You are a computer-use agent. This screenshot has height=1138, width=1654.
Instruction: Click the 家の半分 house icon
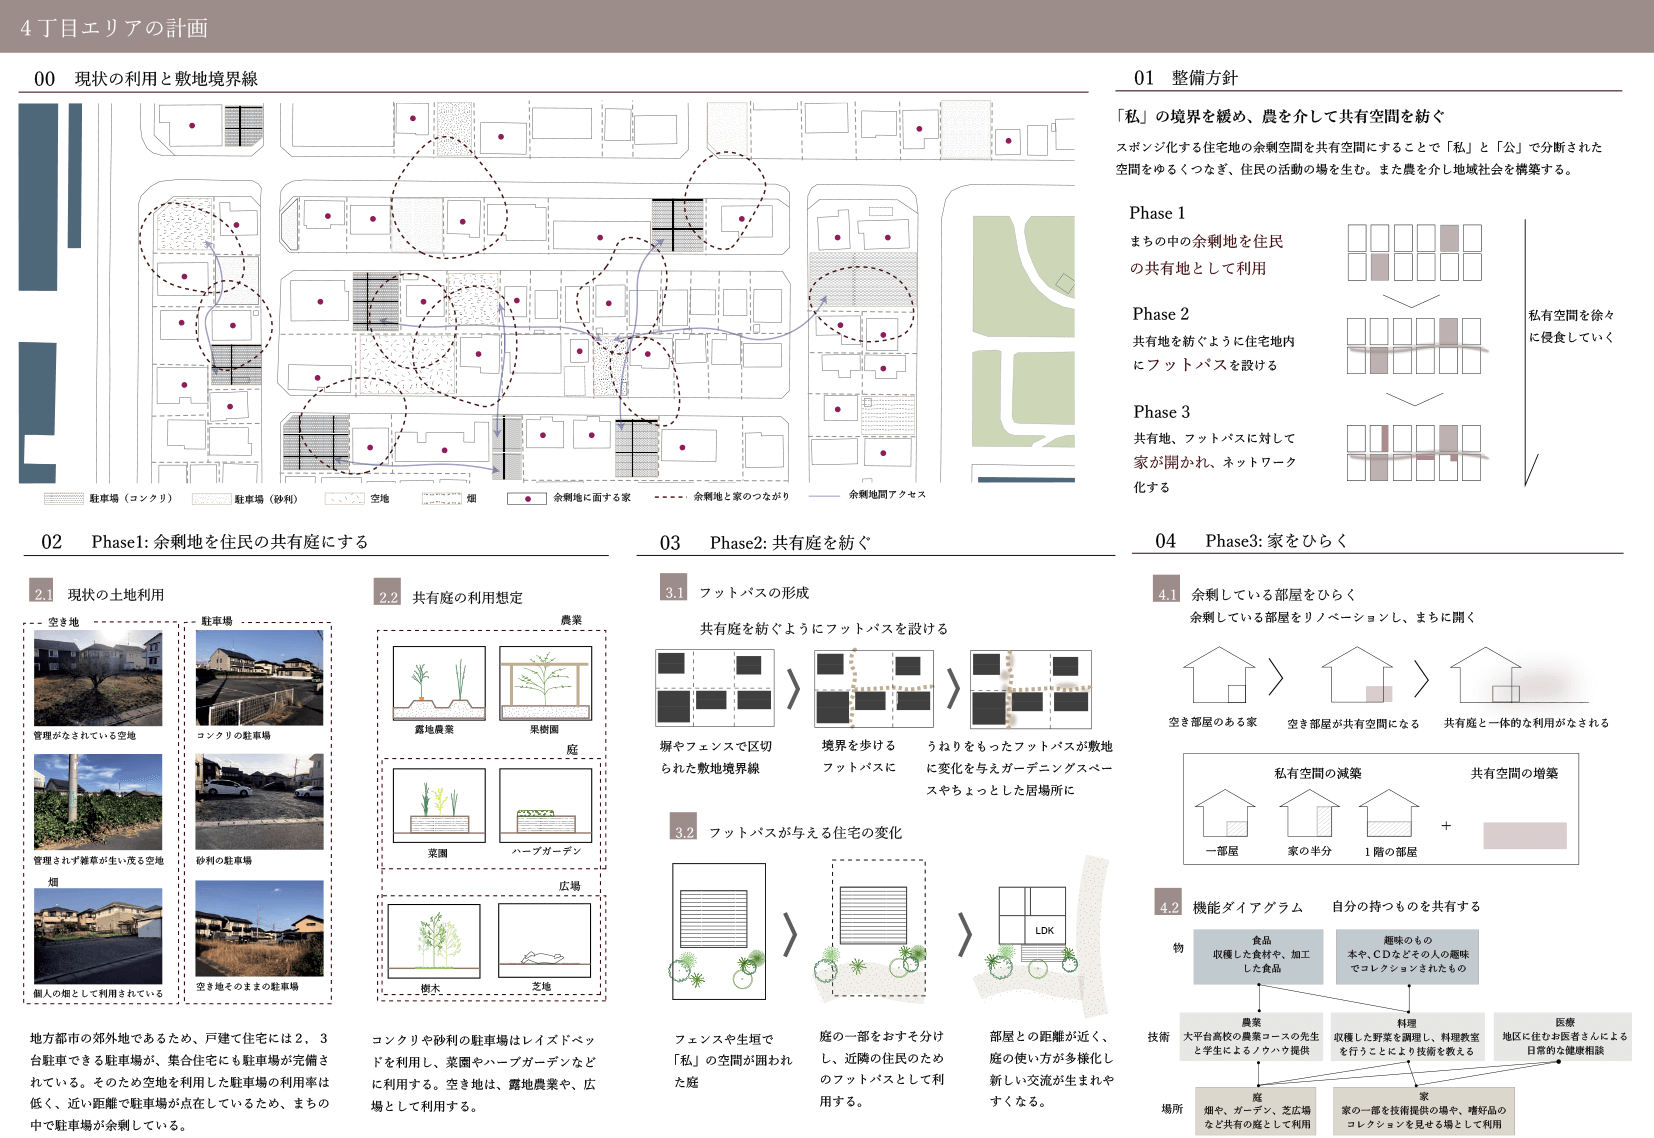pyautogui.click(x=1310, y=813)
